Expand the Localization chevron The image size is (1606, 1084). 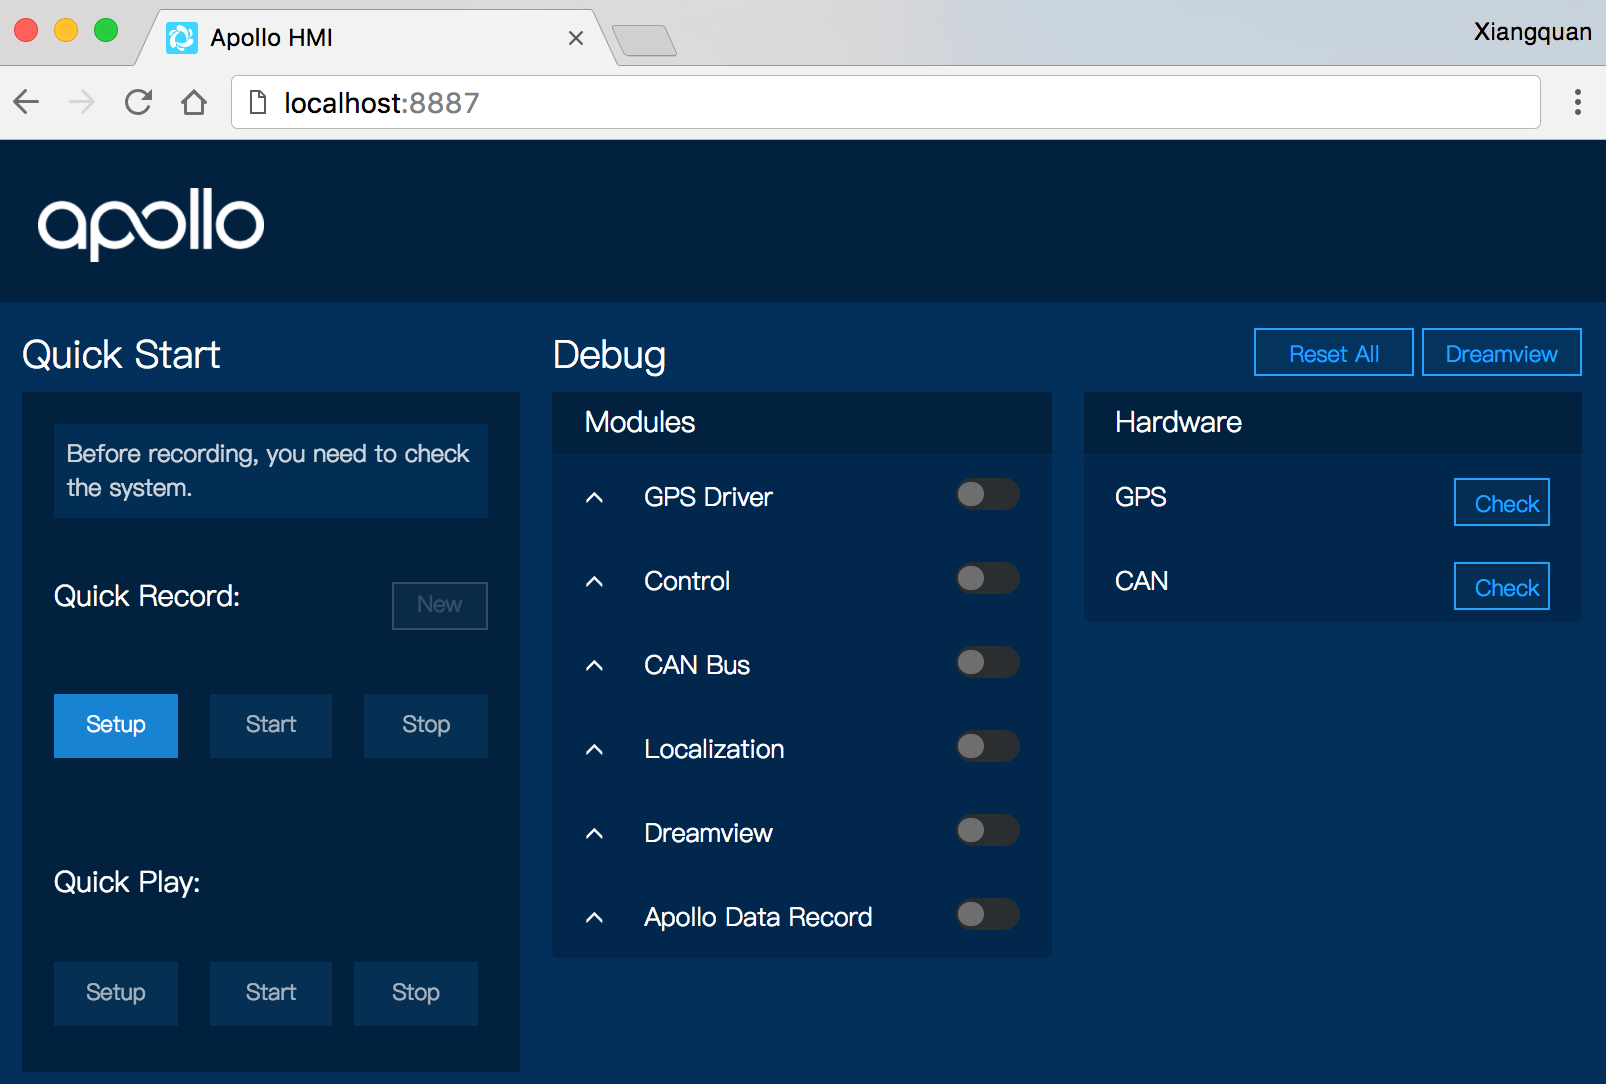pyautogui.click(x=594, y=749)
